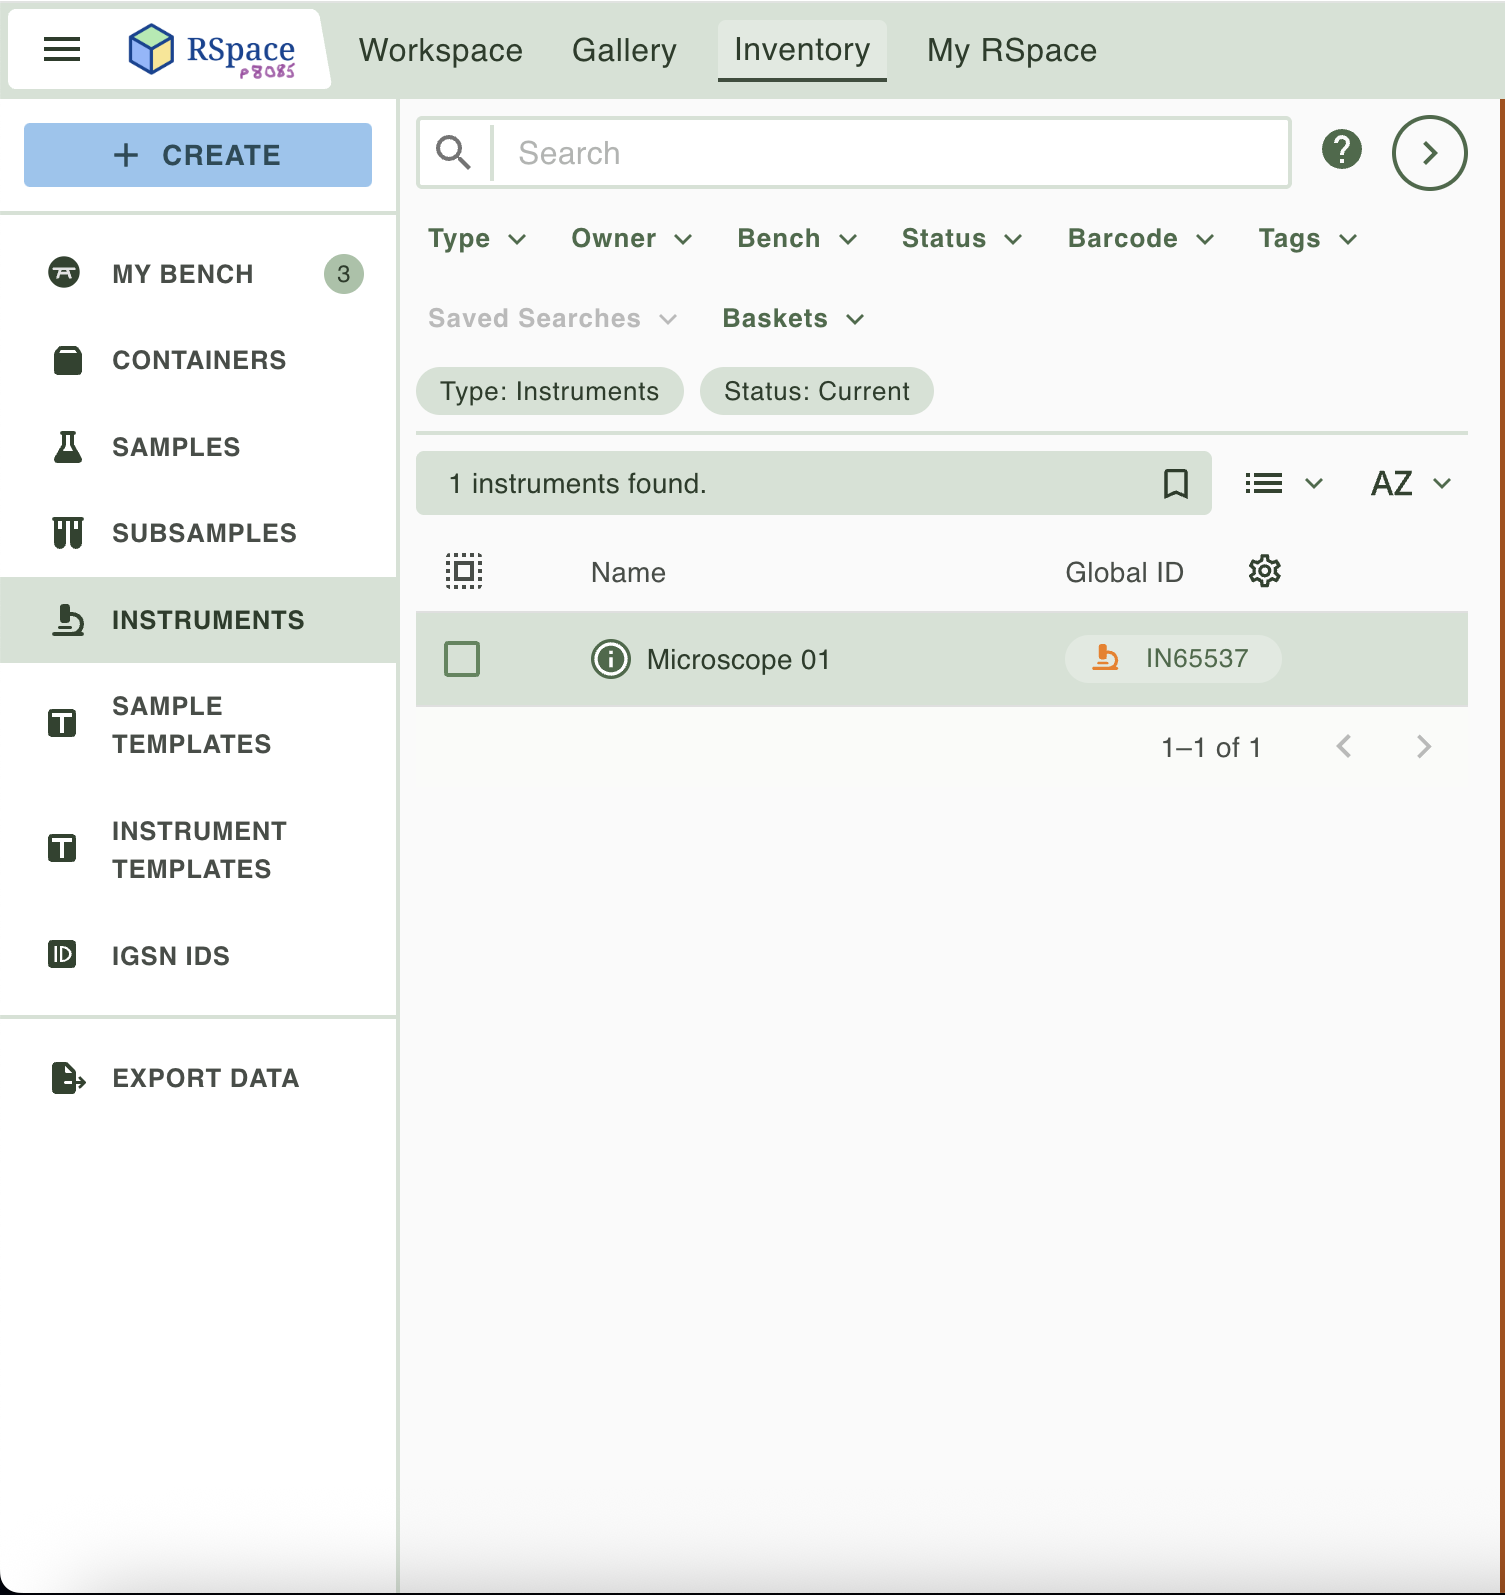
Task: Click the '1 instruments found.' text
Action: pyautogui.click(x=578, y=484)
